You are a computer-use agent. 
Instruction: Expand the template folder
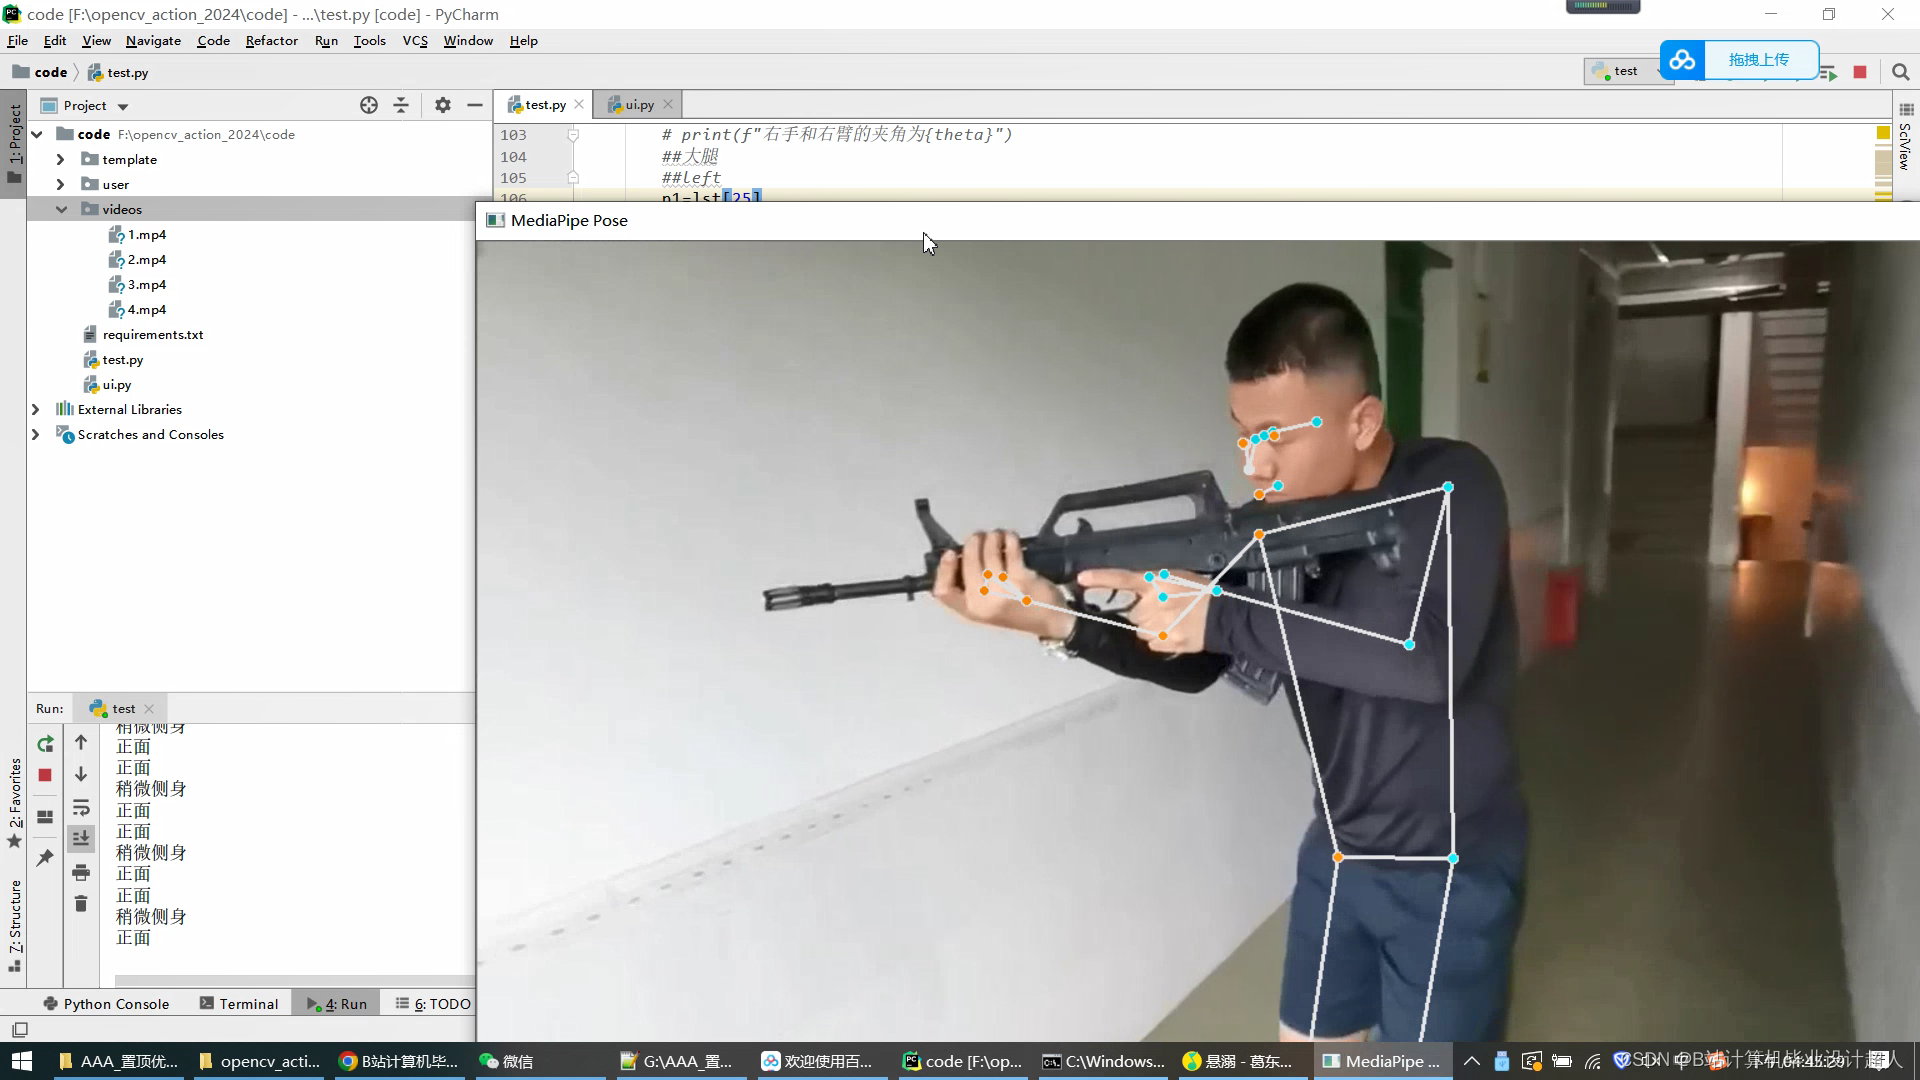60,159
